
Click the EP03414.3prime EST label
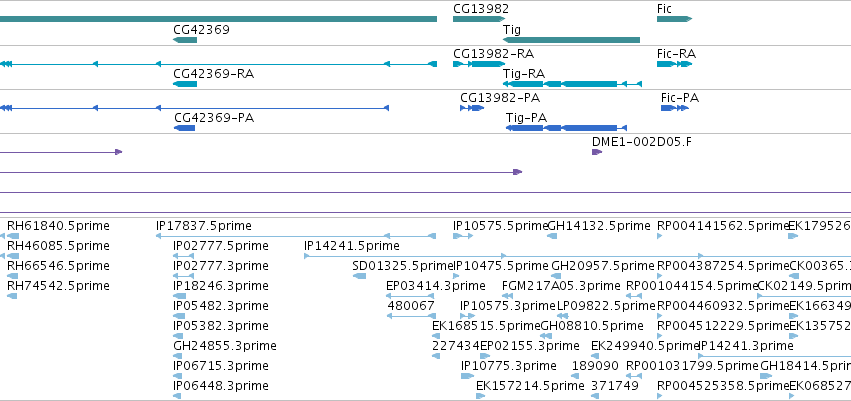pyautogui.click(x=436, y=285)
